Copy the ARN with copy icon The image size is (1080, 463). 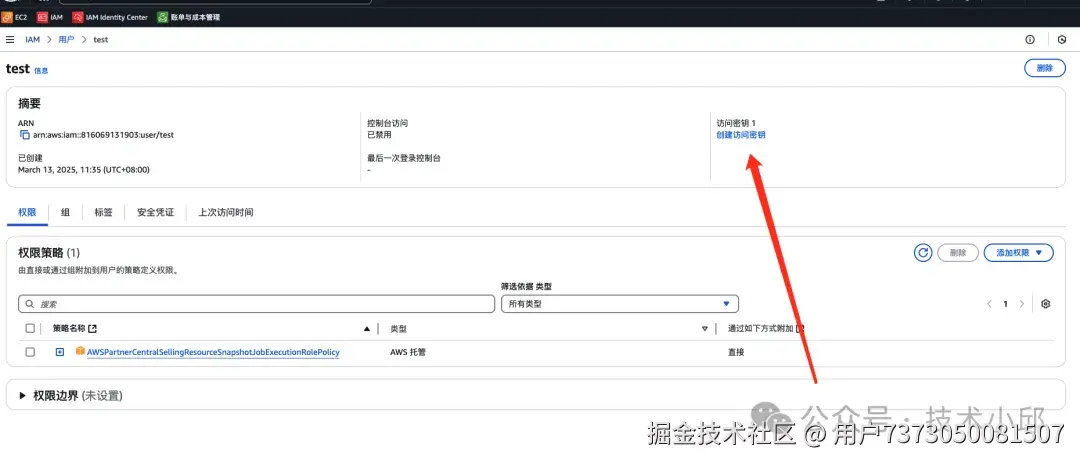tap(25, 135)
